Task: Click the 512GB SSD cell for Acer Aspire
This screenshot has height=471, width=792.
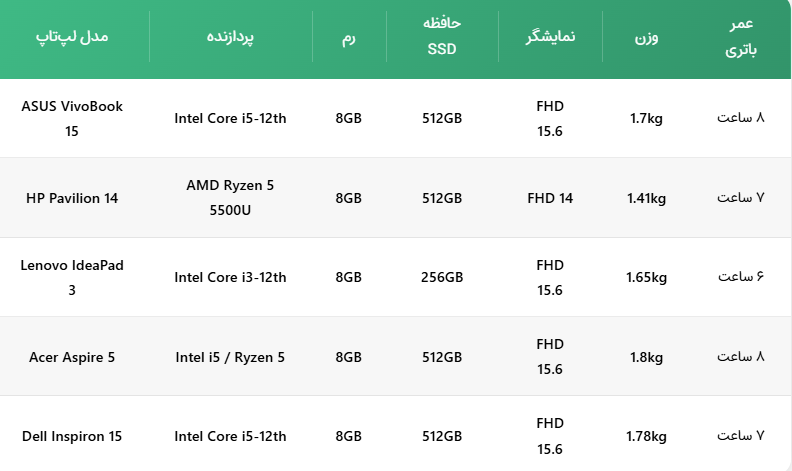Action: coord(442,357)
